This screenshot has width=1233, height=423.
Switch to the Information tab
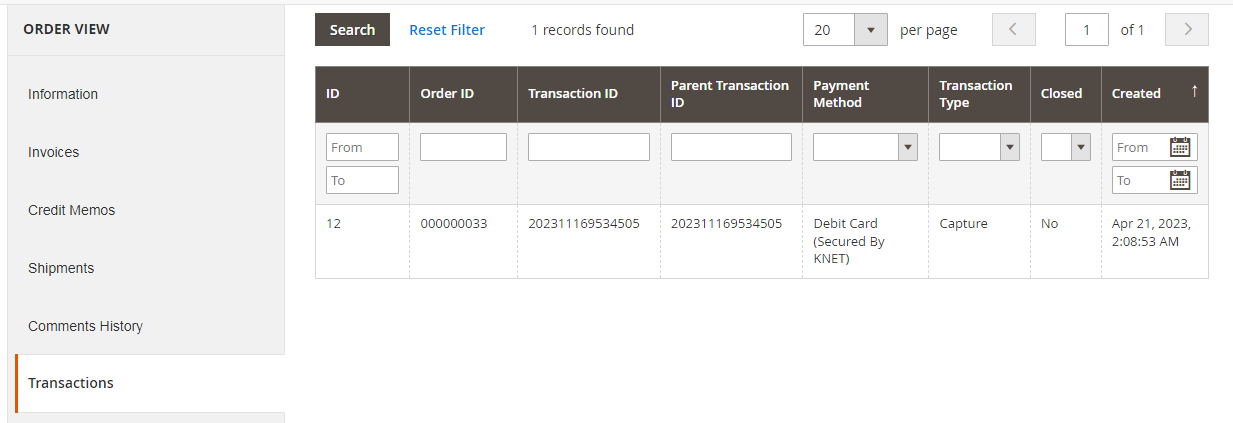63,94
